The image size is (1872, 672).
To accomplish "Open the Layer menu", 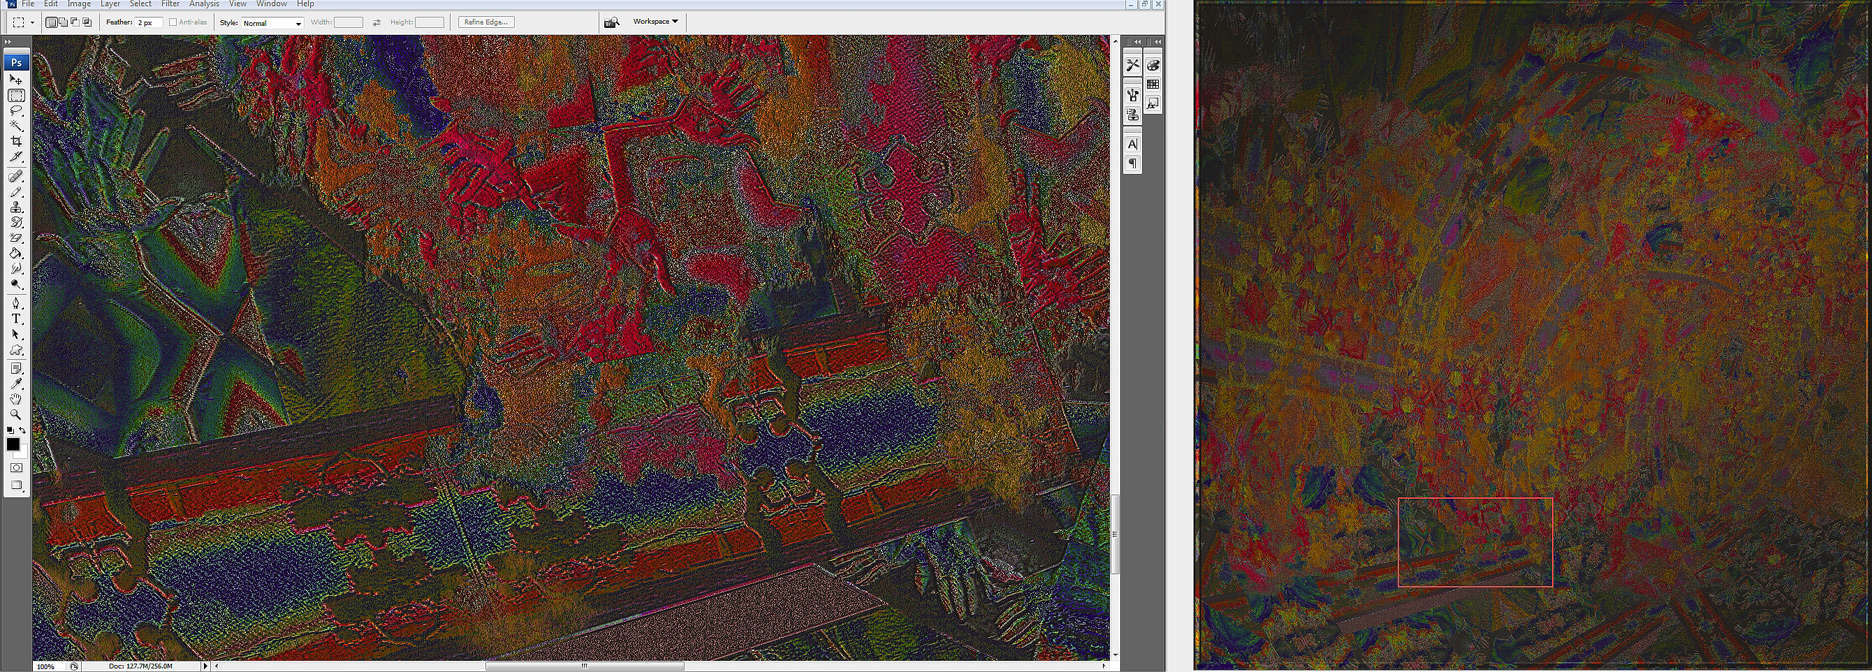I will pyautogui.click(x=110, y=4).
